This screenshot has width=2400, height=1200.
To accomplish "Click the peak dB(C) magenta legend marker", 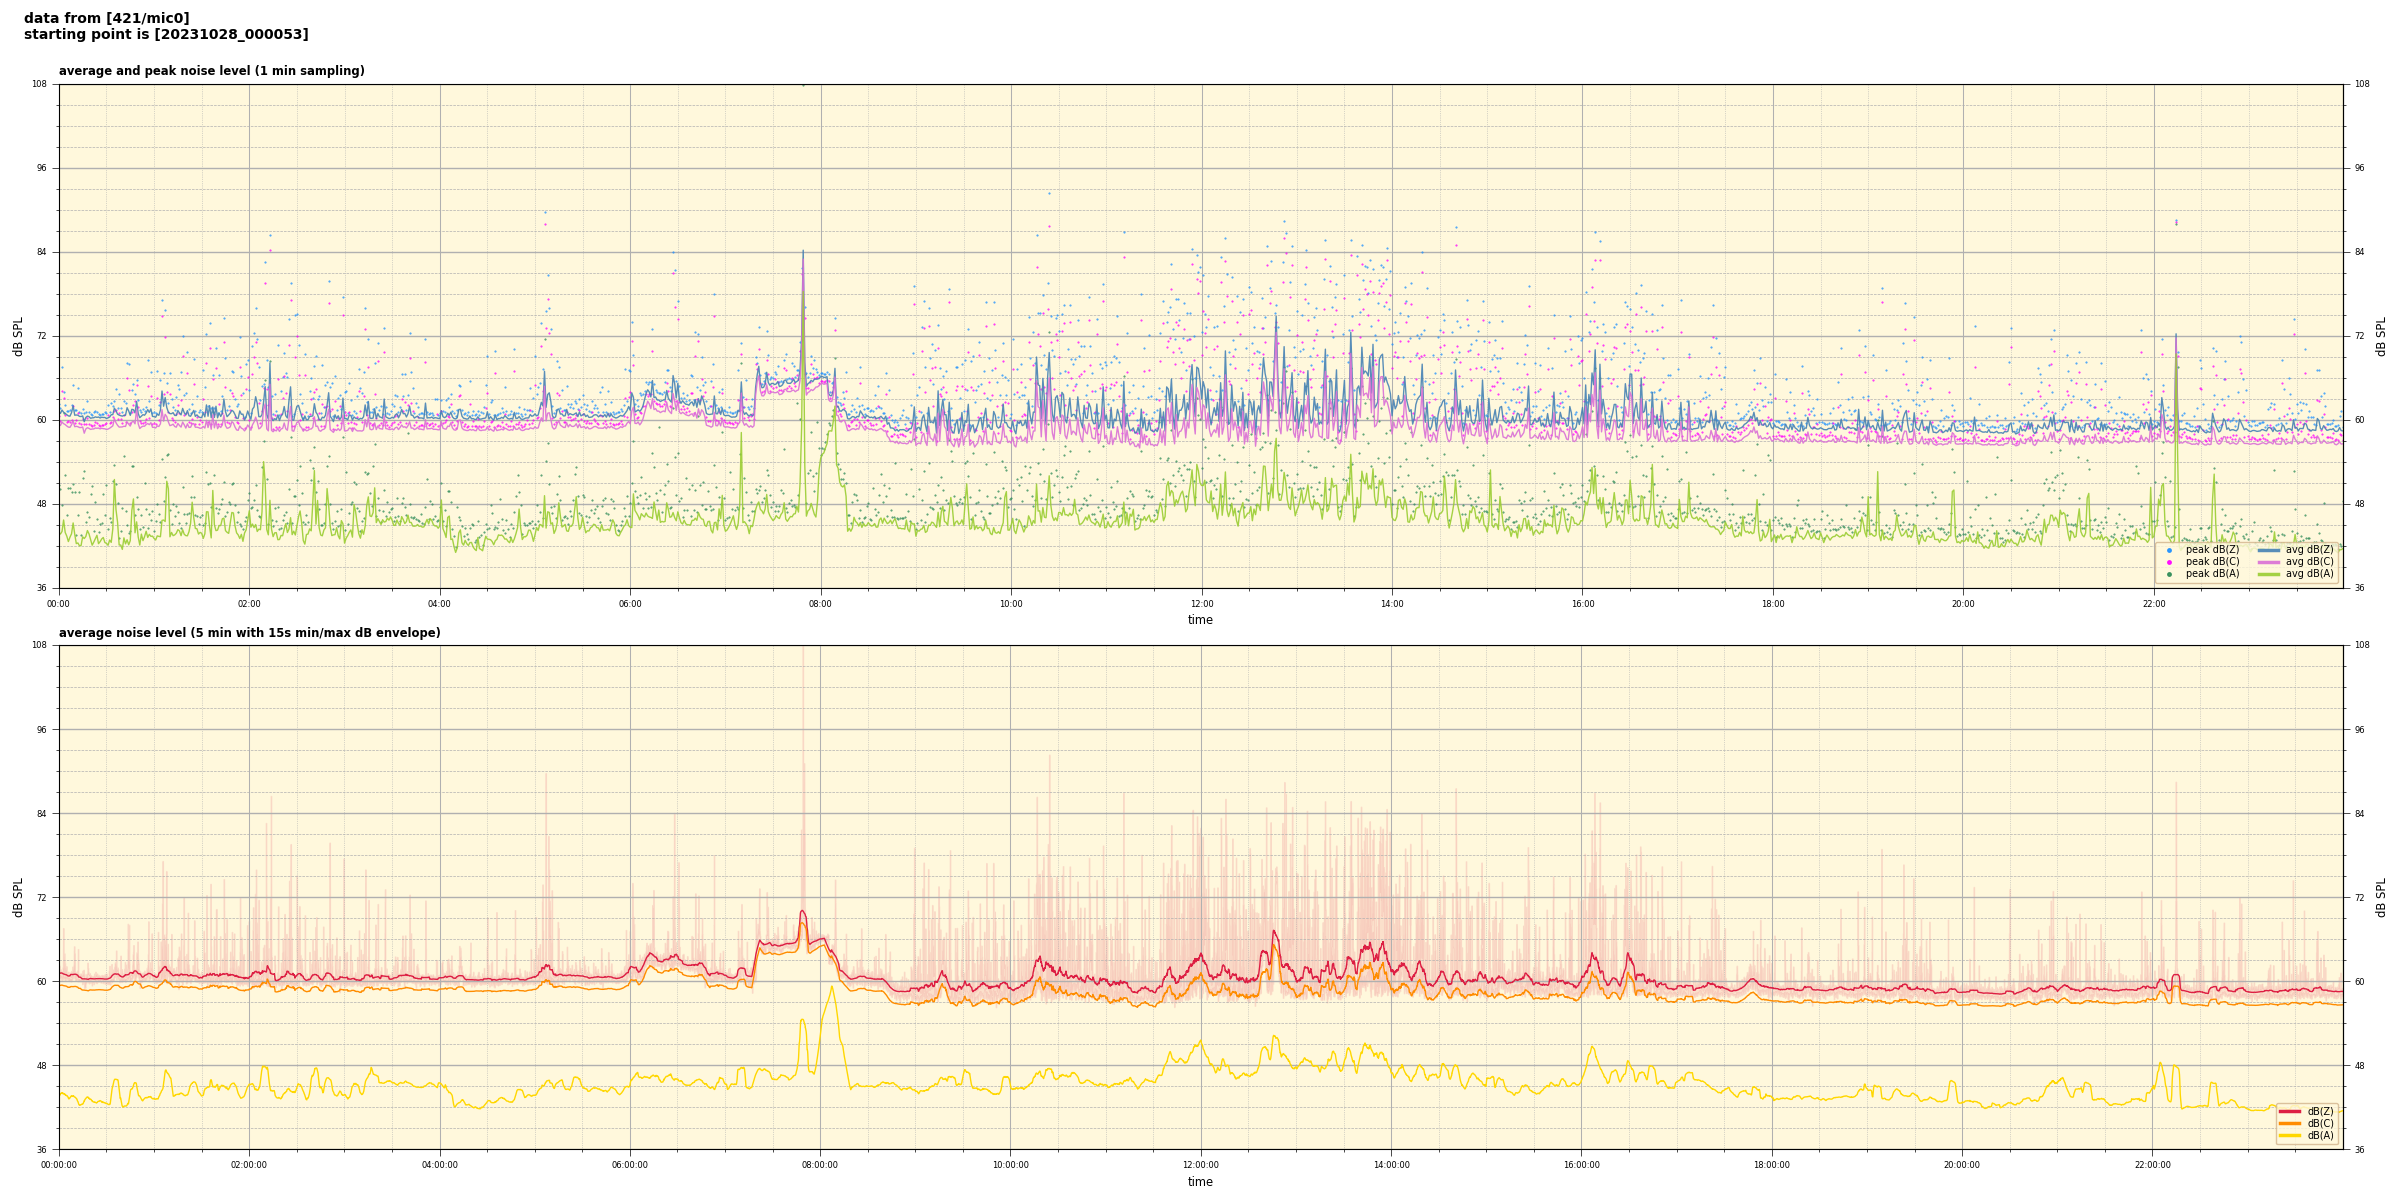I will pos(2169,562).
